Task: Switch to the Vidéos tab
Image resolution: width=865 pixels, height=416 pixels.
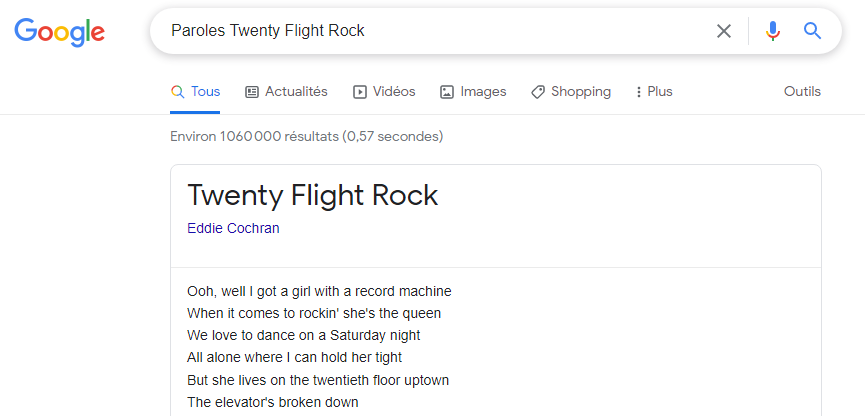Action: [394, 92]
